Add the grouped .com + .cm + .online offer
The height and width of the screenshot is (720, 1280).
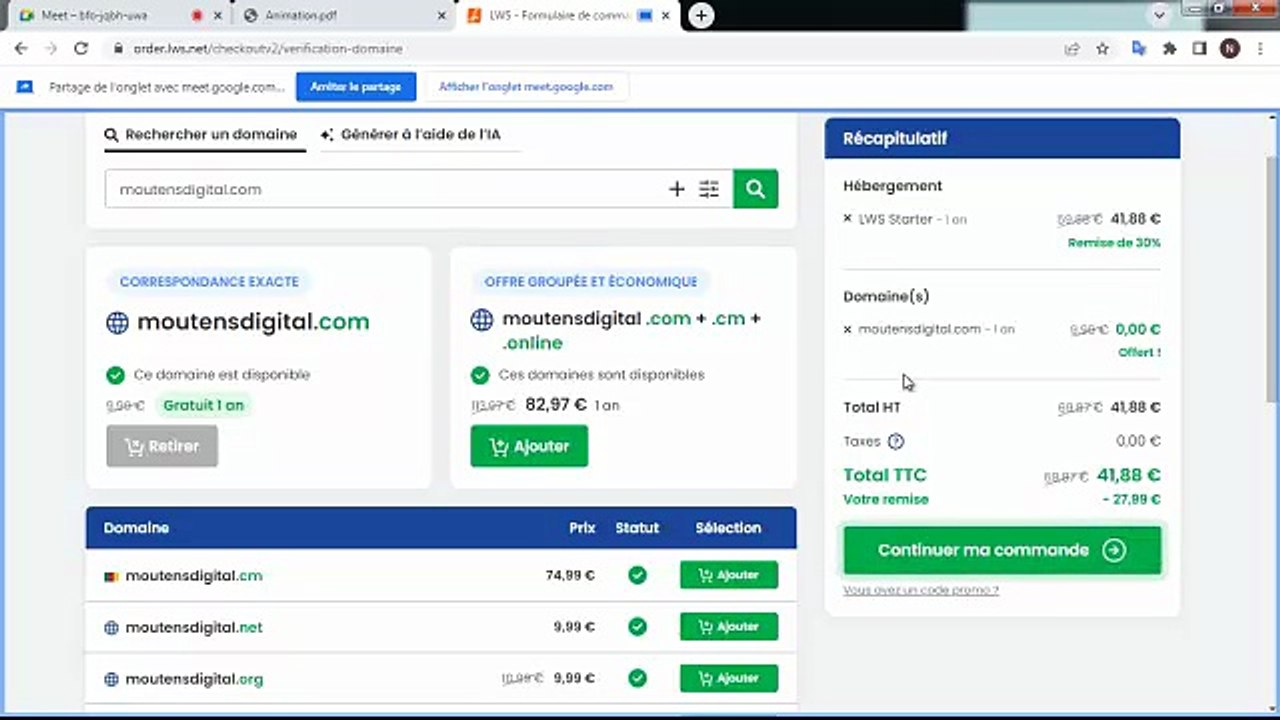(529, 446)
